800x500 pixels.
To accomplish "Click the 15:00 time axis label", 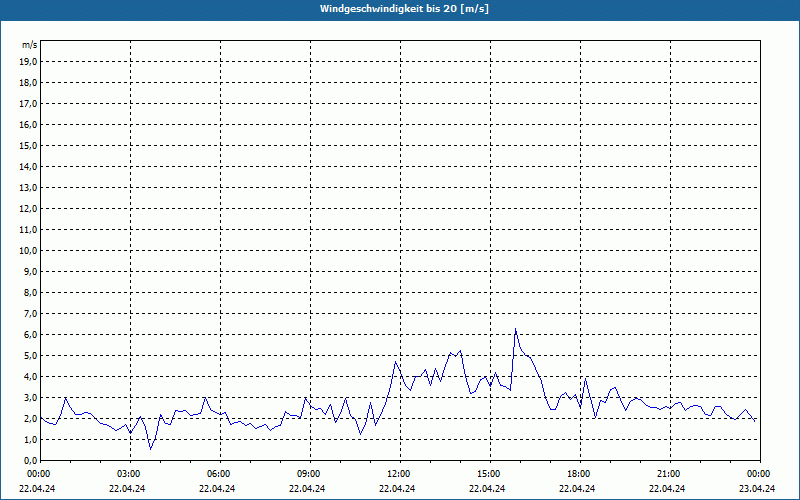I will coord(488,474).
